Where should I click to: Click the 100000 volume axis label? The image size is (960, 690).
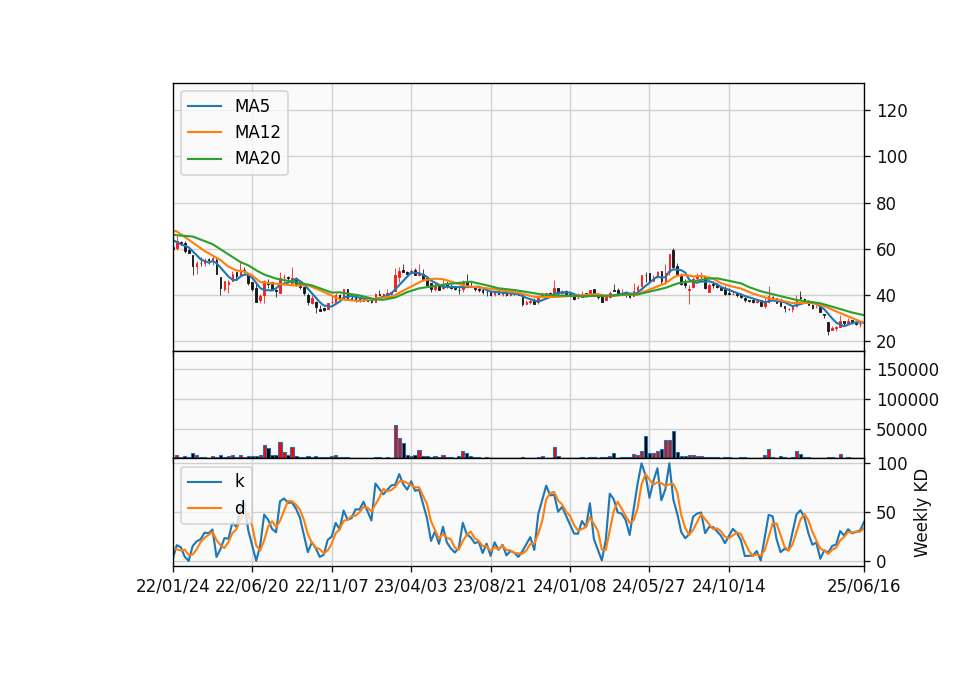[x=907, y=400]
